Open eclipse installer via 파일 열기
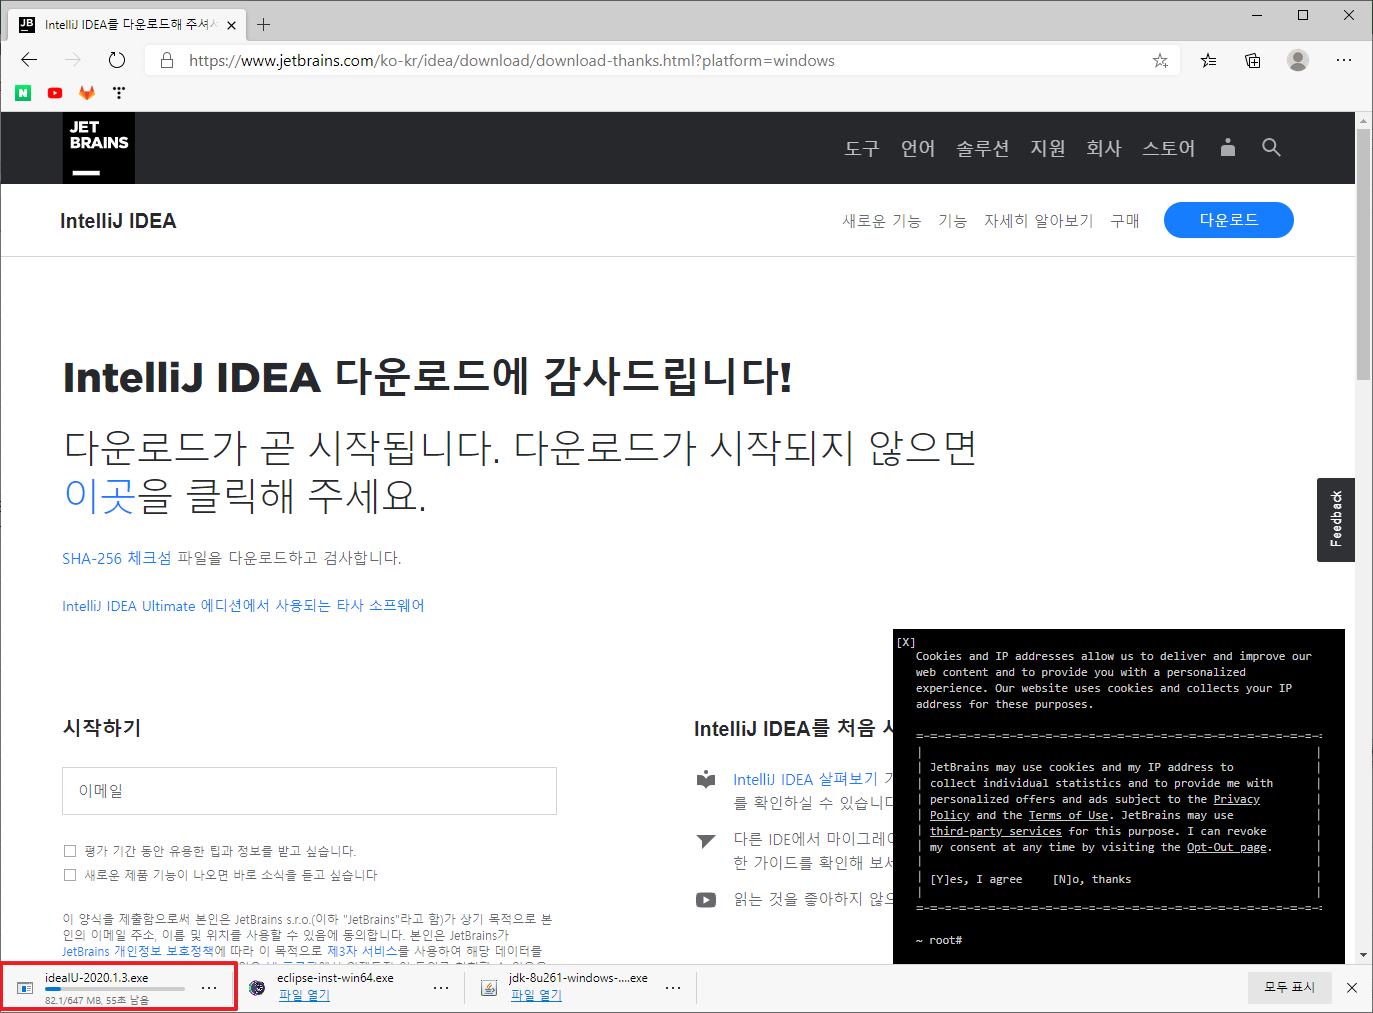This screenshot has height=1013, width=1373. pos(304,995)
